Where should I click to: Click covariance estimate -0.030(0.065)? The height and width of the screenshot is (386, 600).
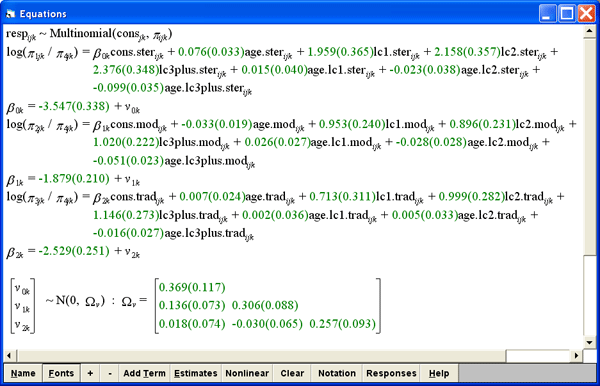[267, 324]
